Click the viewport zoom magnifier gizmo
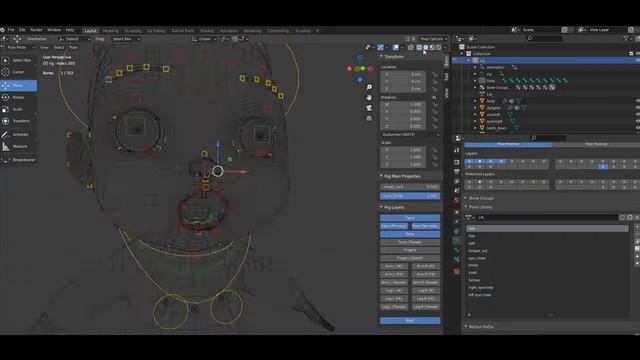The width and height of the screenshot is (640, 360). click(x=369, y=87)
